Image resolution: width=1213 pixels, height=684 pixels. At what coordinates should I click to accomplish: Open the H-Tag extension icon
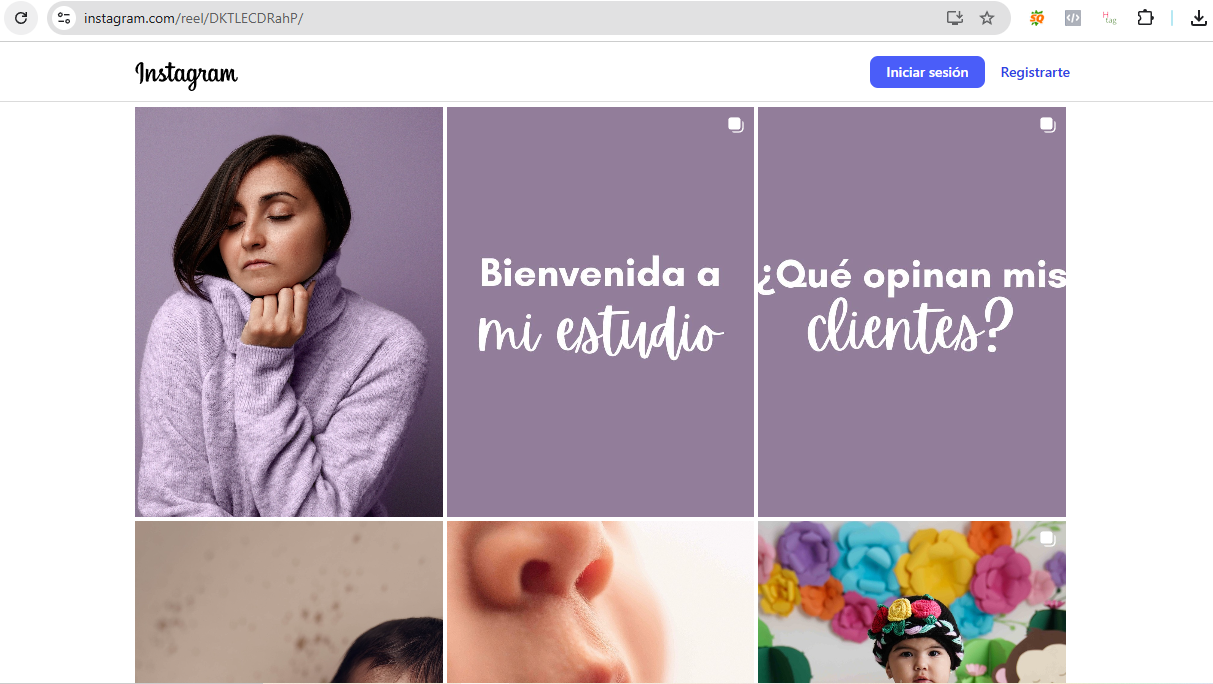[1109, 18]
